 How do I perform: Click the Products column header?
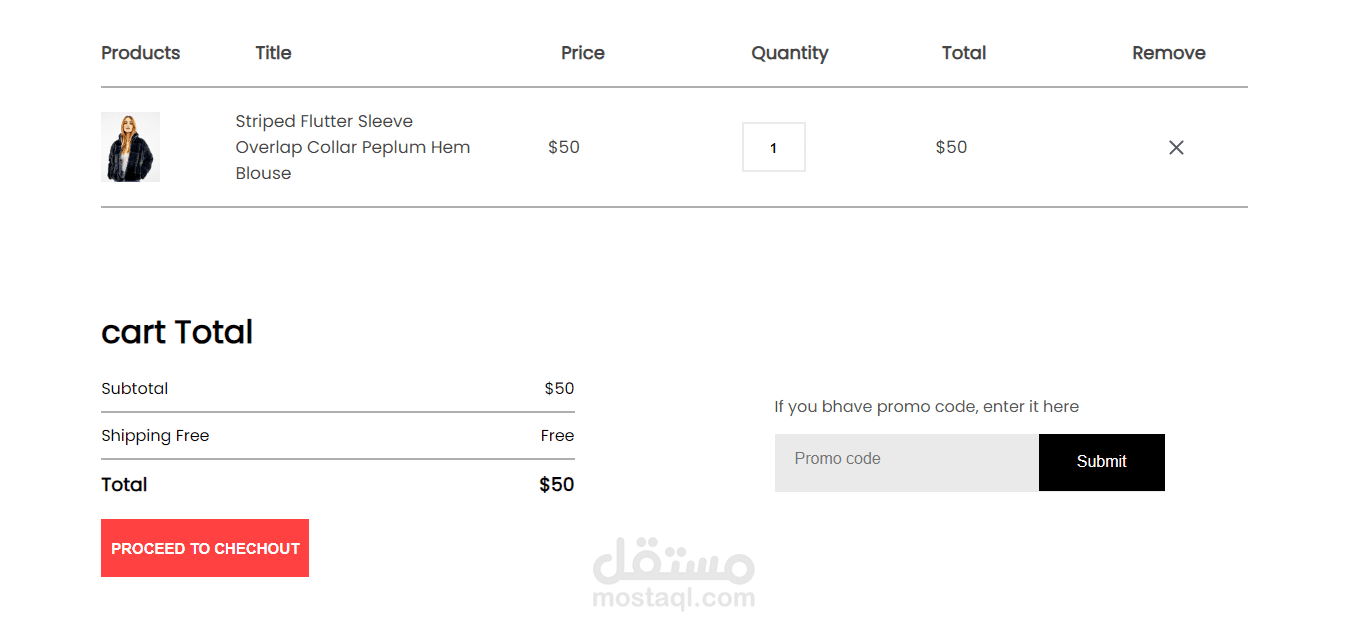[141, 53]
